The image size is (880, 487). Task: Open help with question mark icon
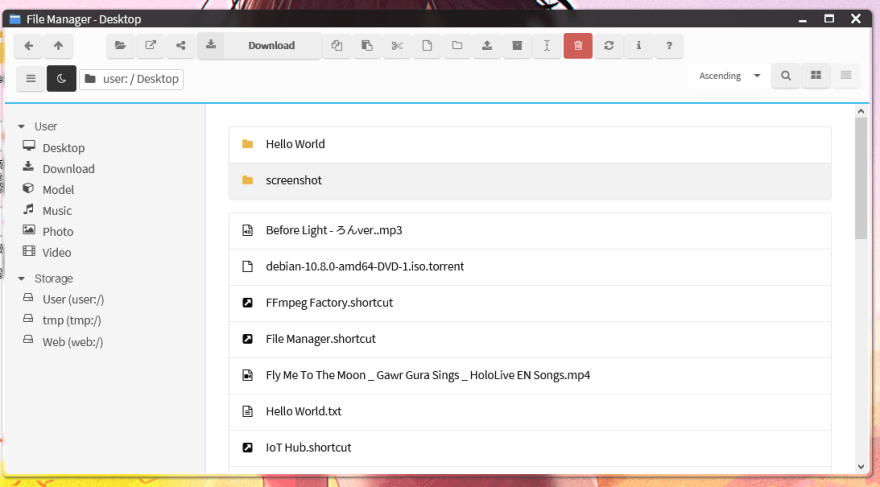tap(669, 45)
